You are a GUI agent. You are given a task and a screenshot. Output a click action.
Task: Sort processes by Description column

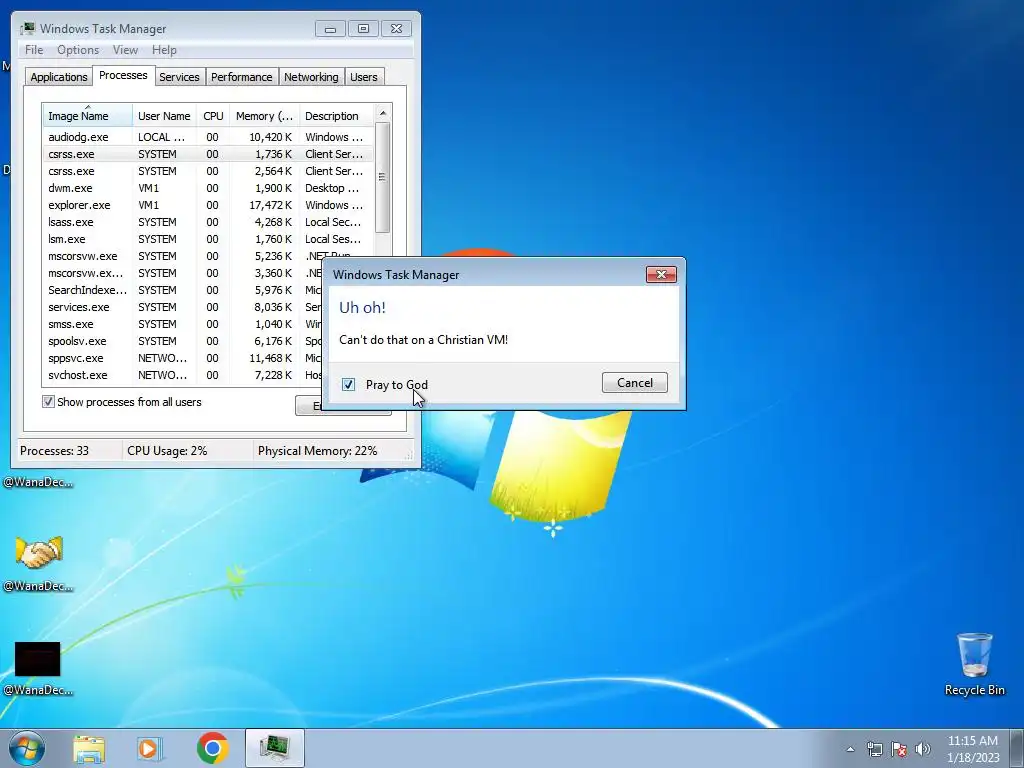pyautogui.click(x=336, y=116)
